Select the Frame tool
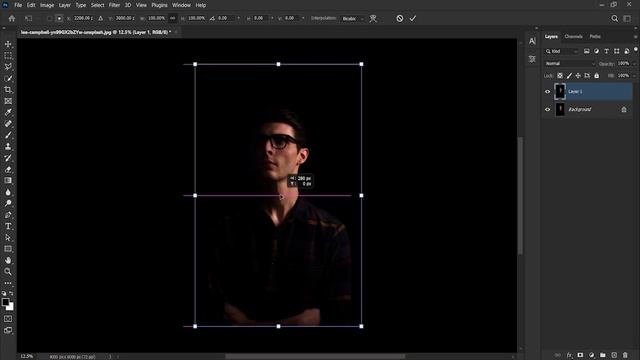This screenshot has height=360, width=640. [x=8, y=101]
